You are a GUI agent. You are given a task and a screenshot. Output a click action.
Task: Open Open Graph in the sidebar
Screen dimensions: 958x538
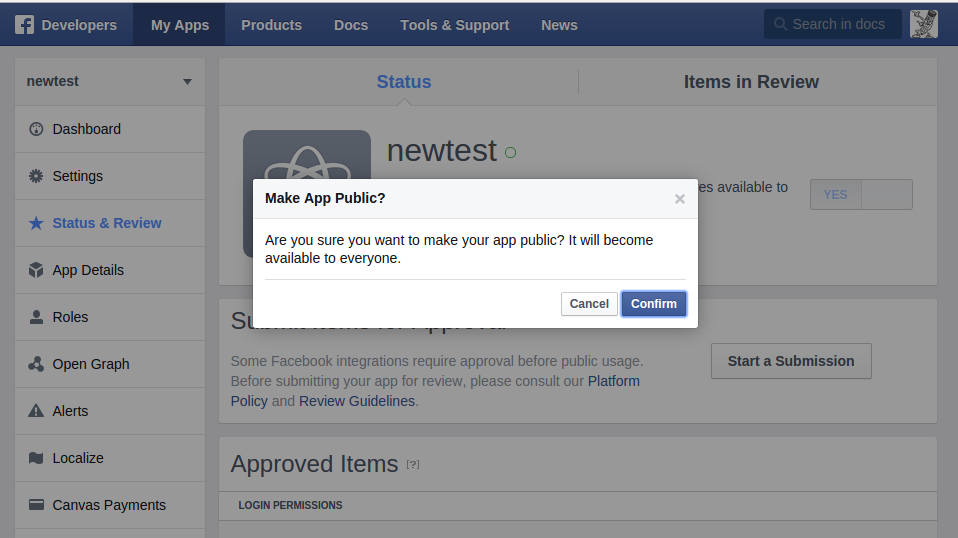click(x=110, y=364)
